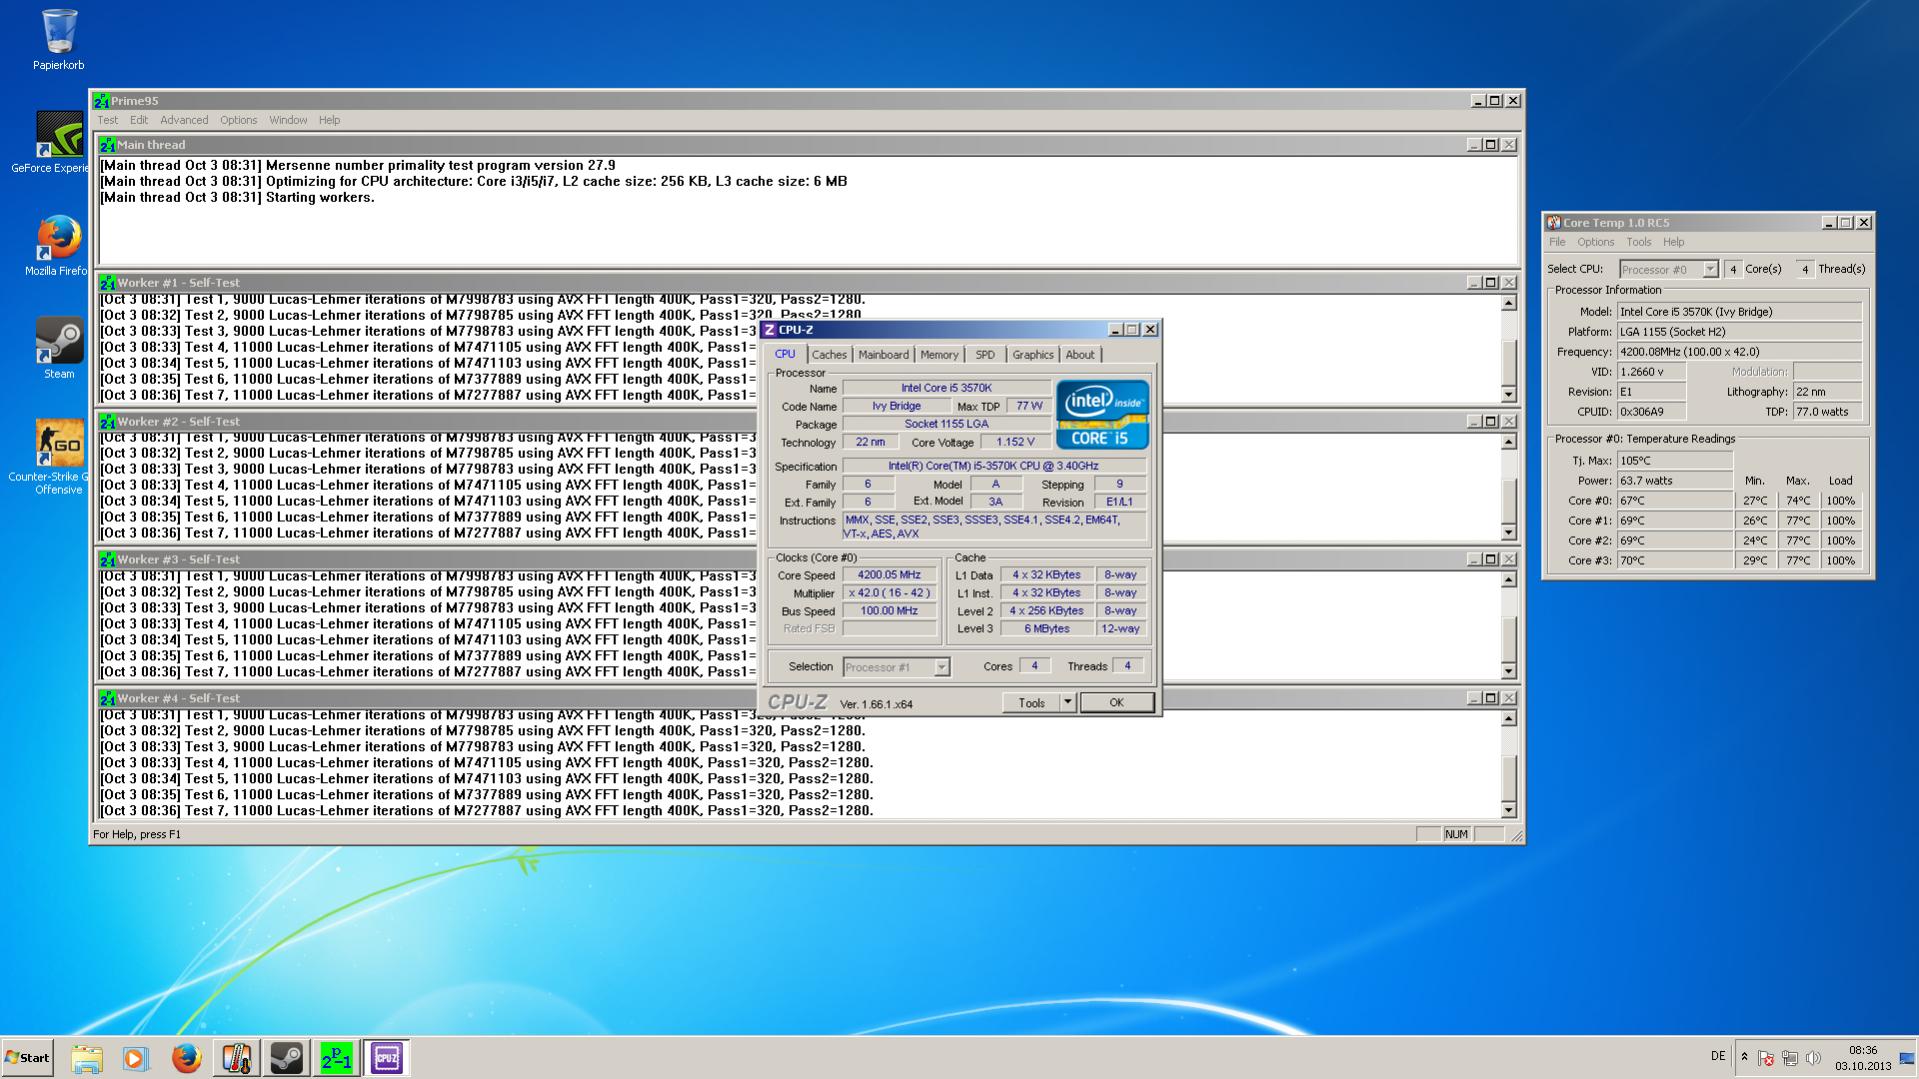Switch to the Mainboard tab in CPU-Z
The width and height of the screenshot is (1919, 1079).
[x=884, y=355]
